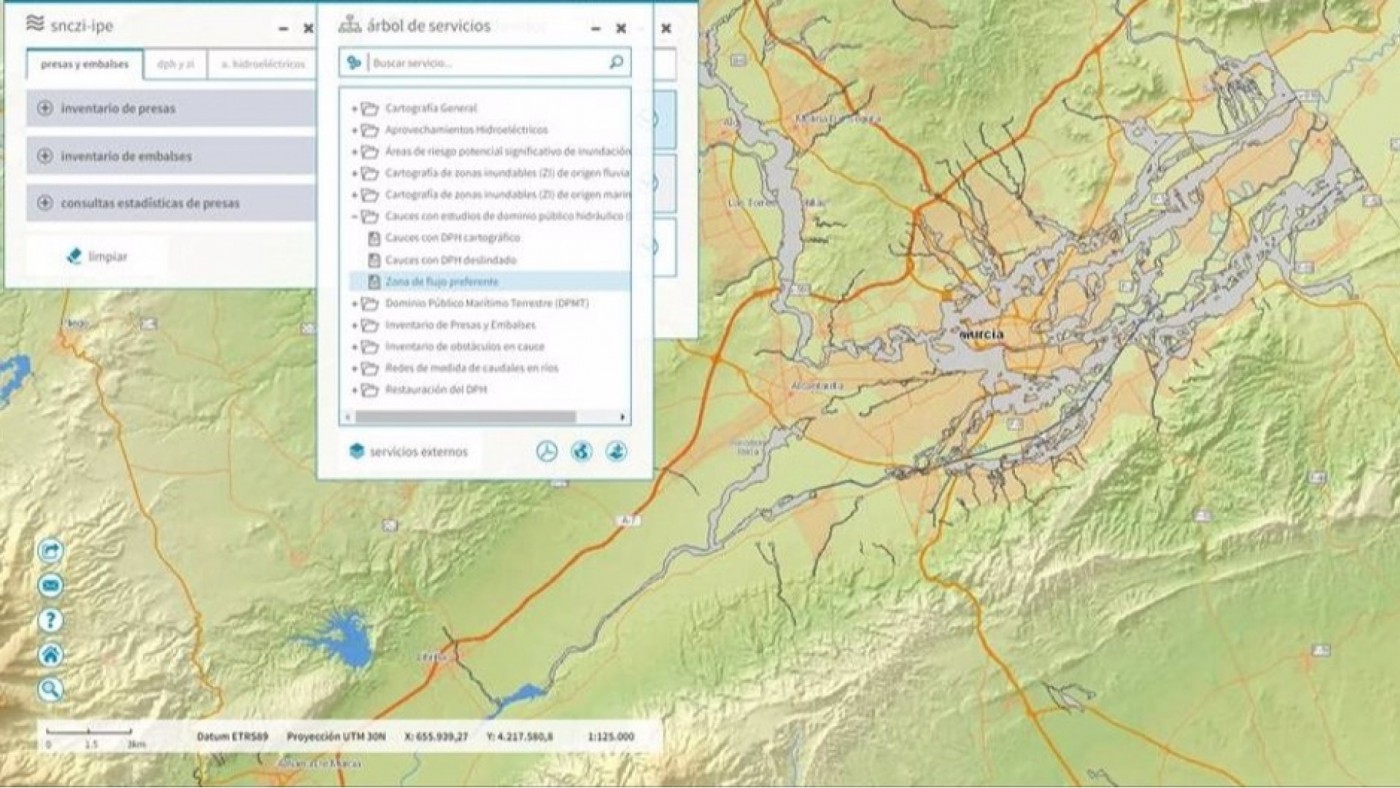1400x788 pixels.
Task: Minimize the árbol de servicios window
Action: tap(596, 28)
